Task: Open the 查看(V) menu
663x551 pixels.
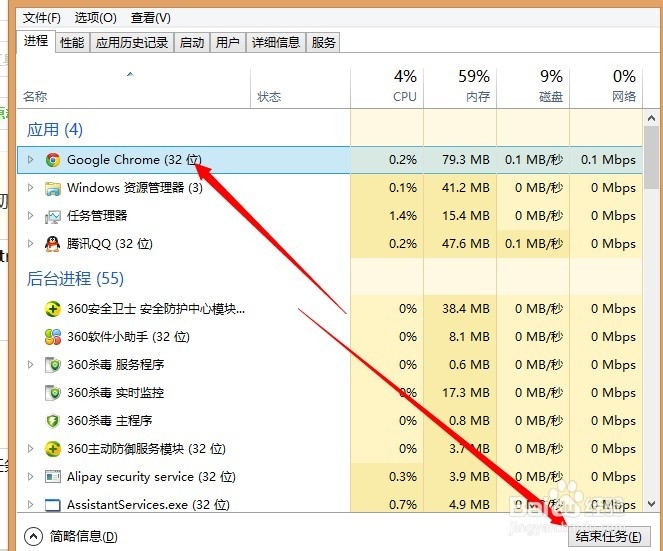Action: click(151, 18)
